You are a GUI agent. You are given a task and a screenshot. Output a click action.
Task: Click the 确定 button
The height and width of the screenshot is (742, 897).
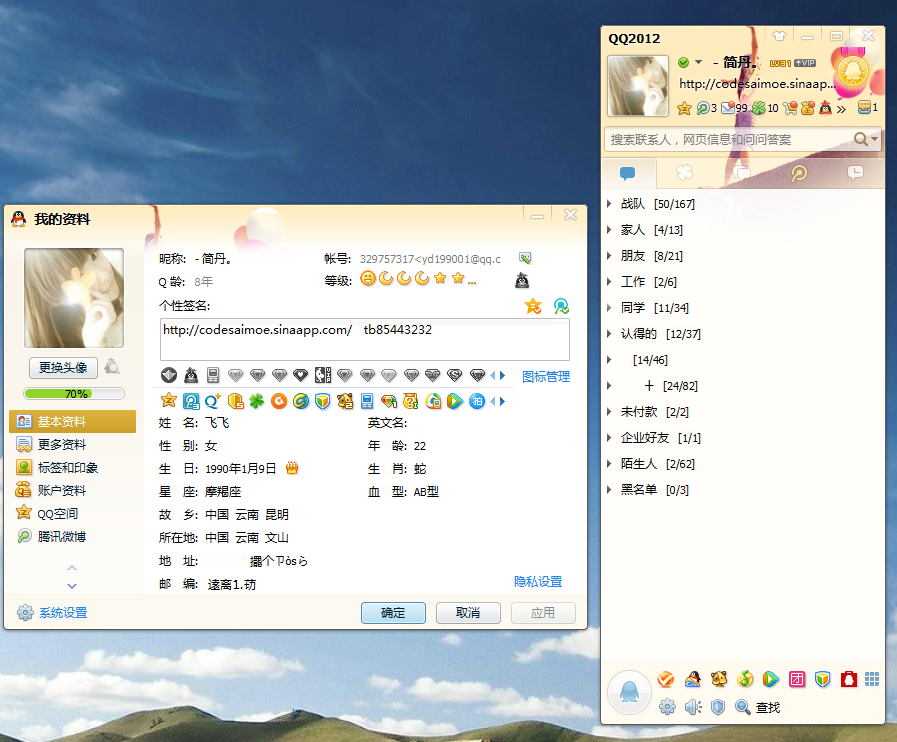tap(393, 613)
